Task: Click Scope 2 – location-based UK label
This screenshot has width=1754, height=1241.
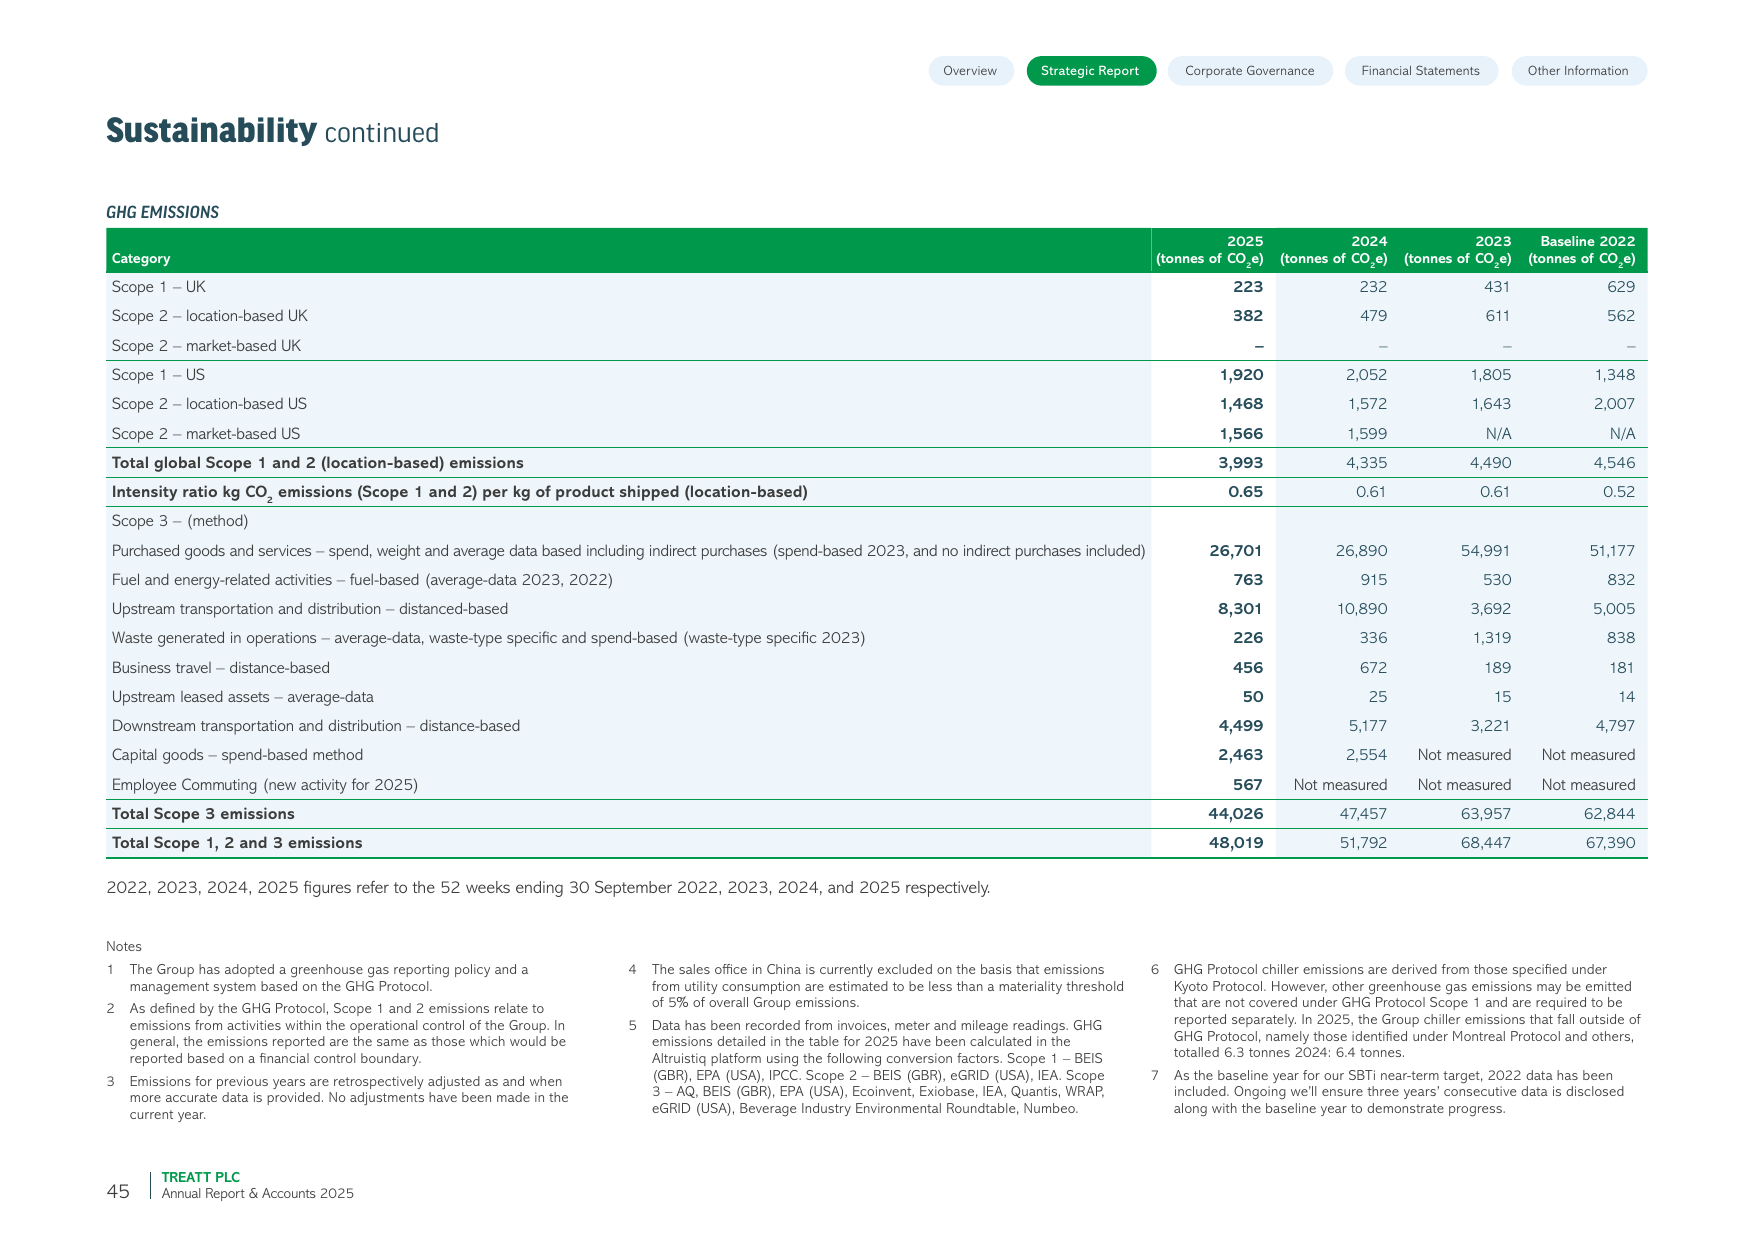Action: click(209, 316)
